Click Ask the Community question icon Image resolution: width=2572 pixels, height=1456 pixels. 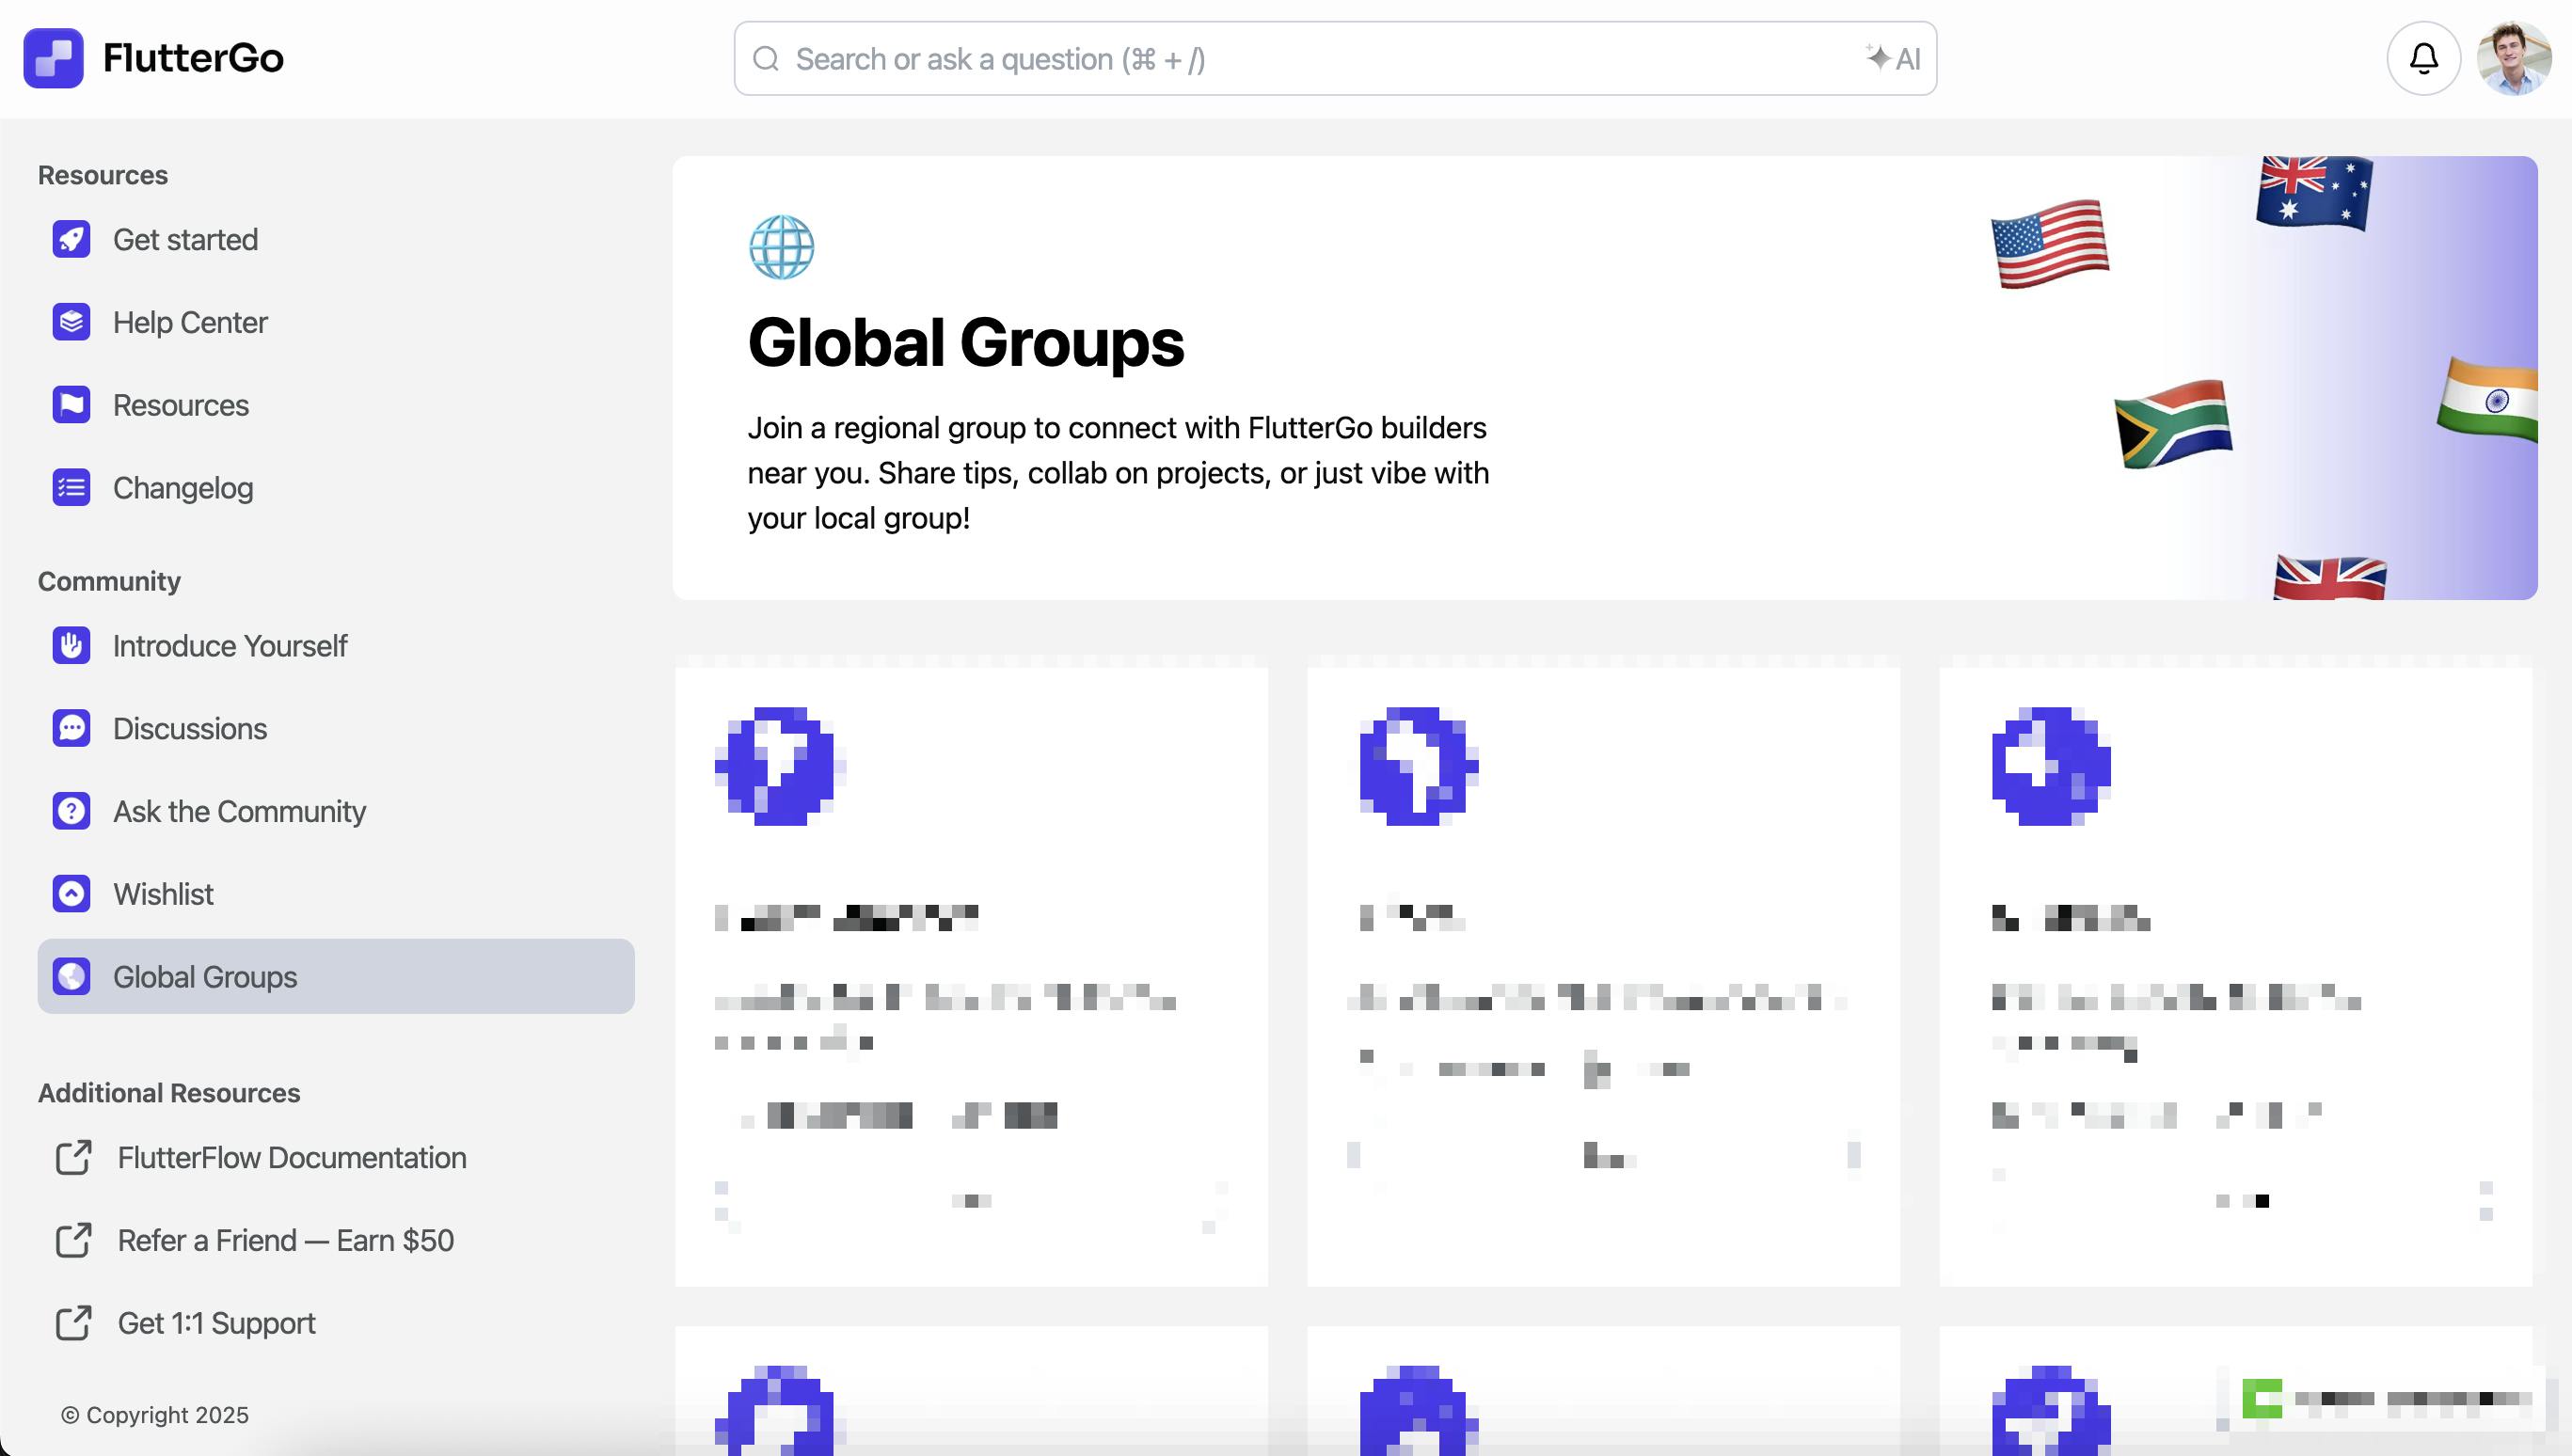coord(71,811)
